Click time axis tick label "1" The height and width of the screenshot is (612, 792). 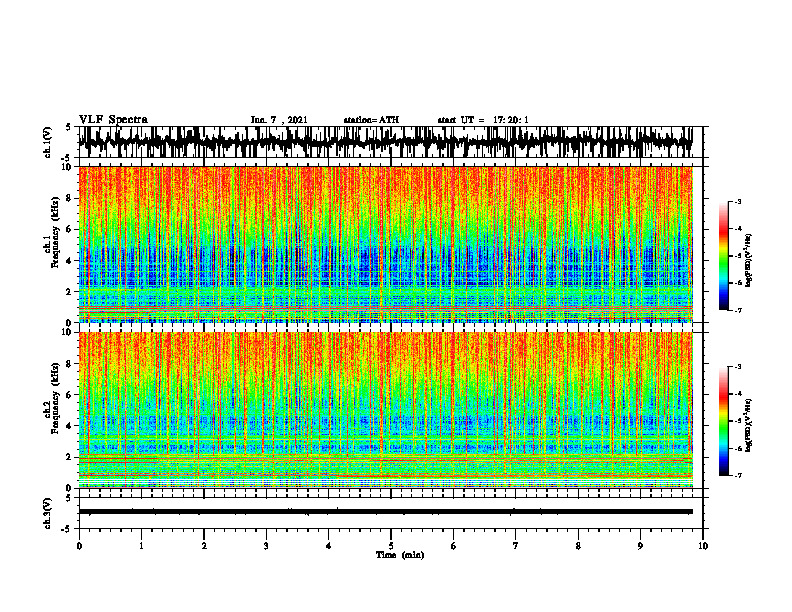141,546
